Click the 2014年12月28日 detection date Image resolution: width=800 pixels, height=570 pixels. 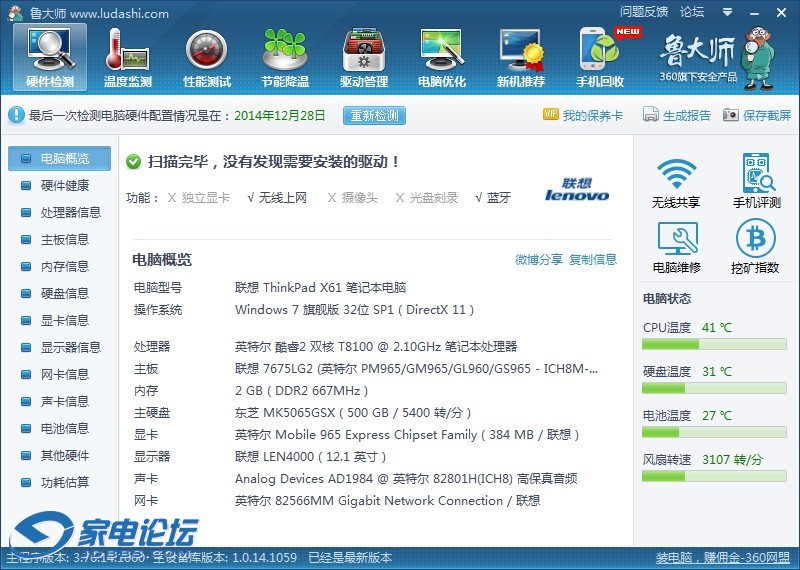point(280,115)
